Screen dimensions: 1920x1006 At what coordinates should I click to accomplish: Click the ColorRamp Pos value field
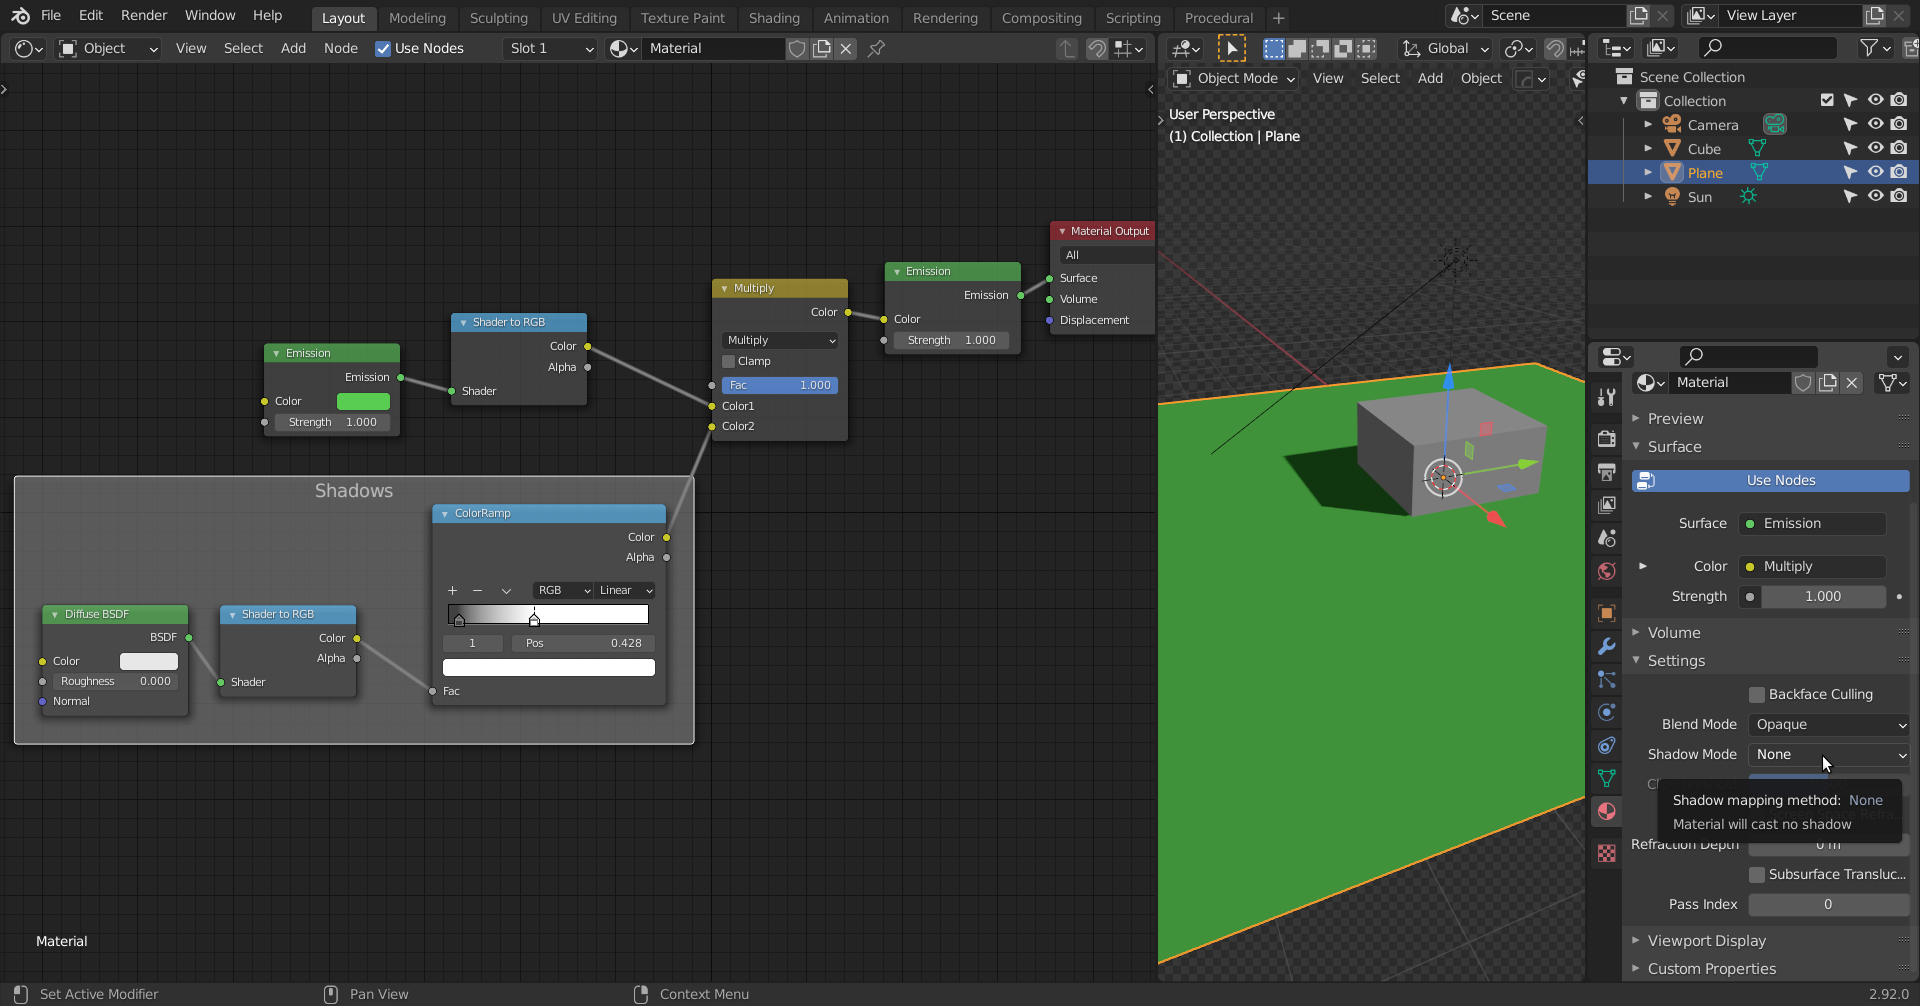(583, 643)
